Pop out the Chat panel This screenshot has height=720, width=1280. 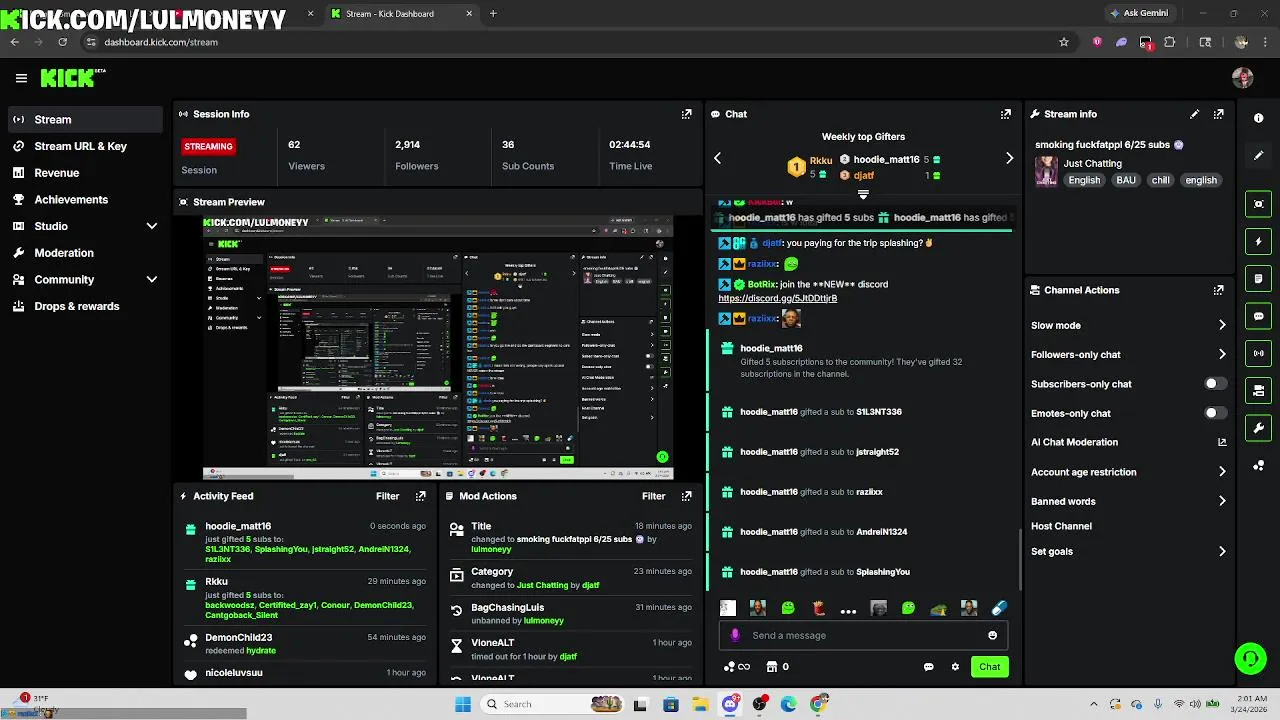pos(1006,114)
